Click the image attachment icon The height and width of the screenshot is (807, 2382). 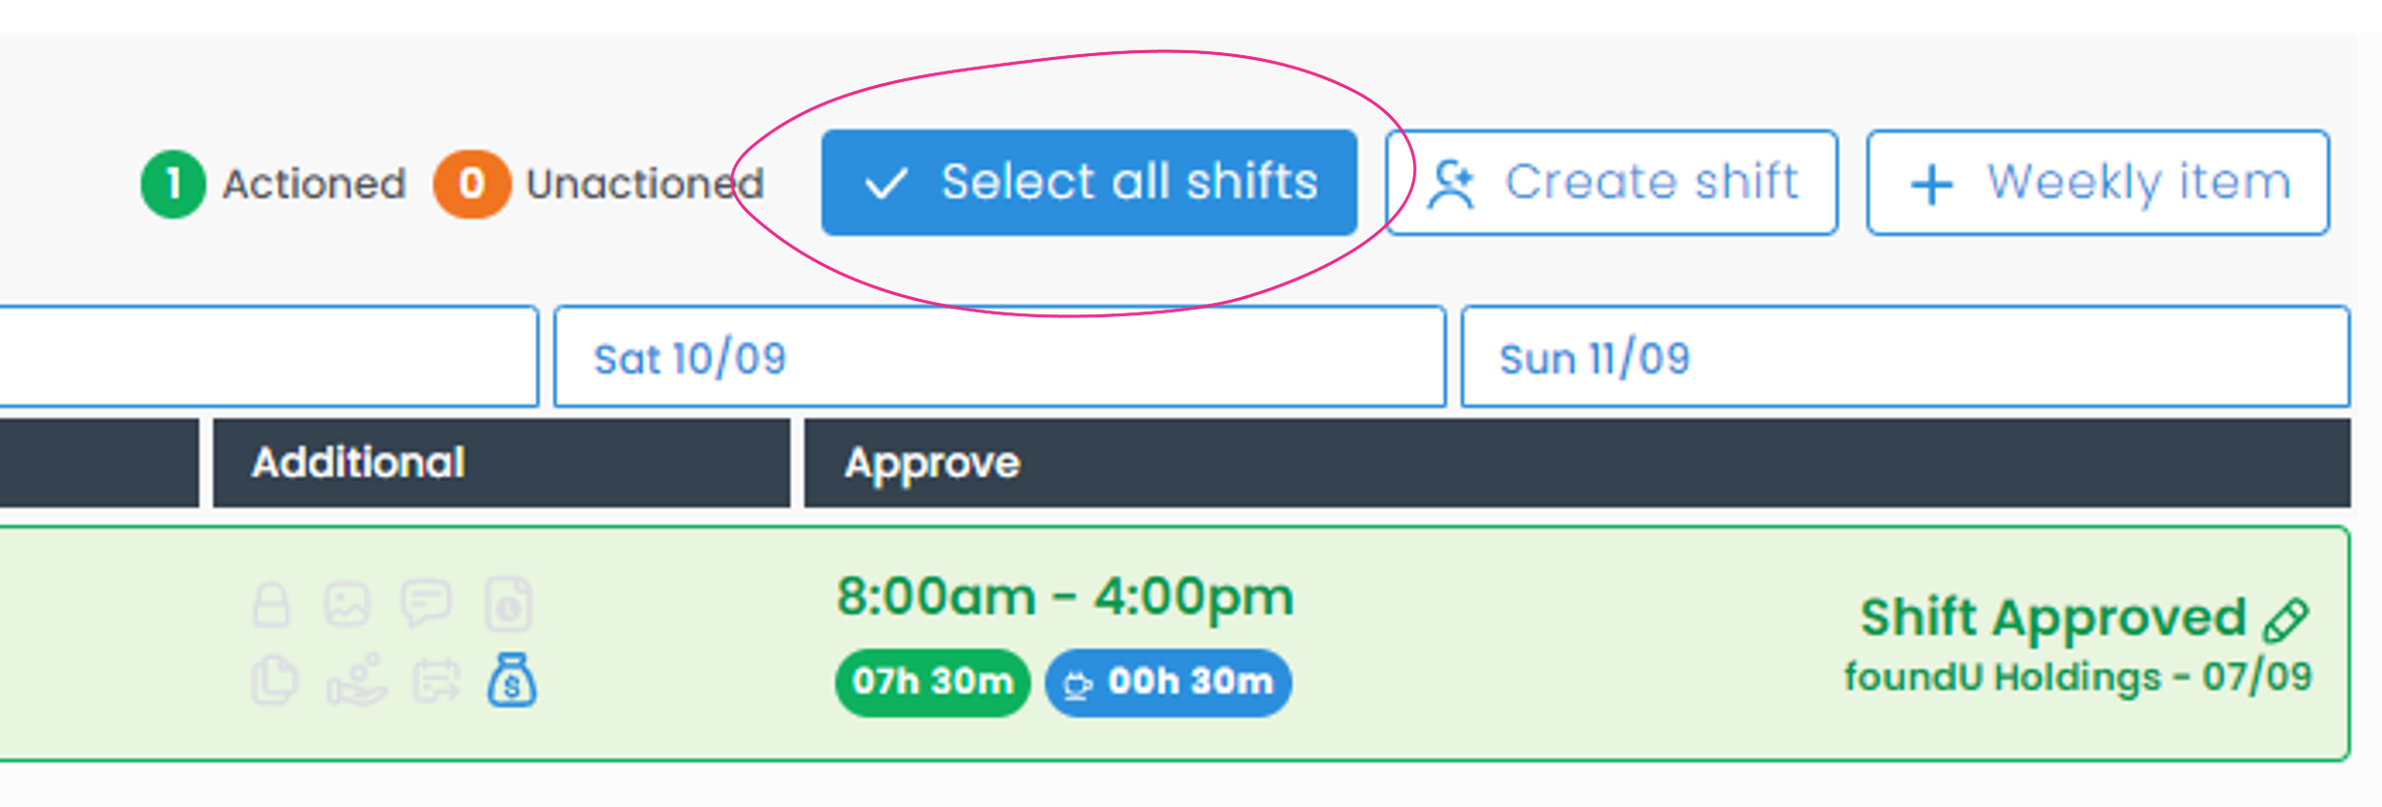click(347, 604)
